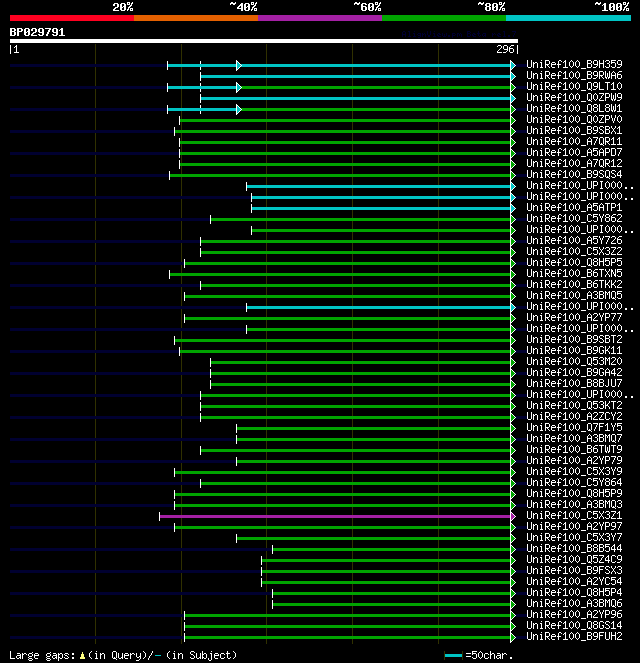Select label UniRef100_B9GK11
The width and height of the screenshot is (640, 663).
click(574, 350)
